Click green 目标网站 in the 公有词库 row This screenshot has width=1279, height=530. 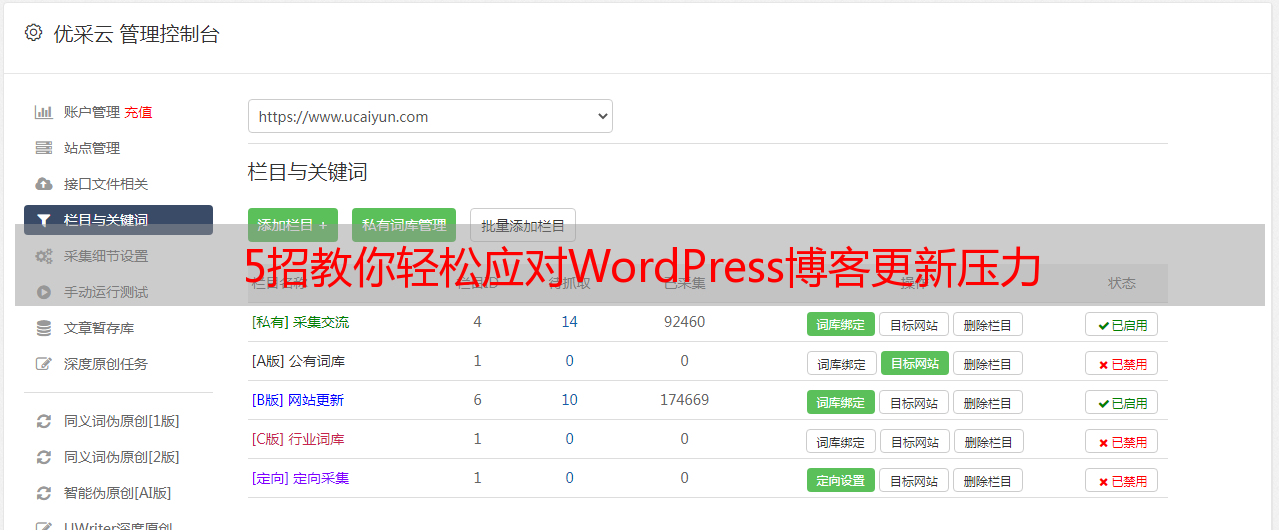click(x=915, y=363)
